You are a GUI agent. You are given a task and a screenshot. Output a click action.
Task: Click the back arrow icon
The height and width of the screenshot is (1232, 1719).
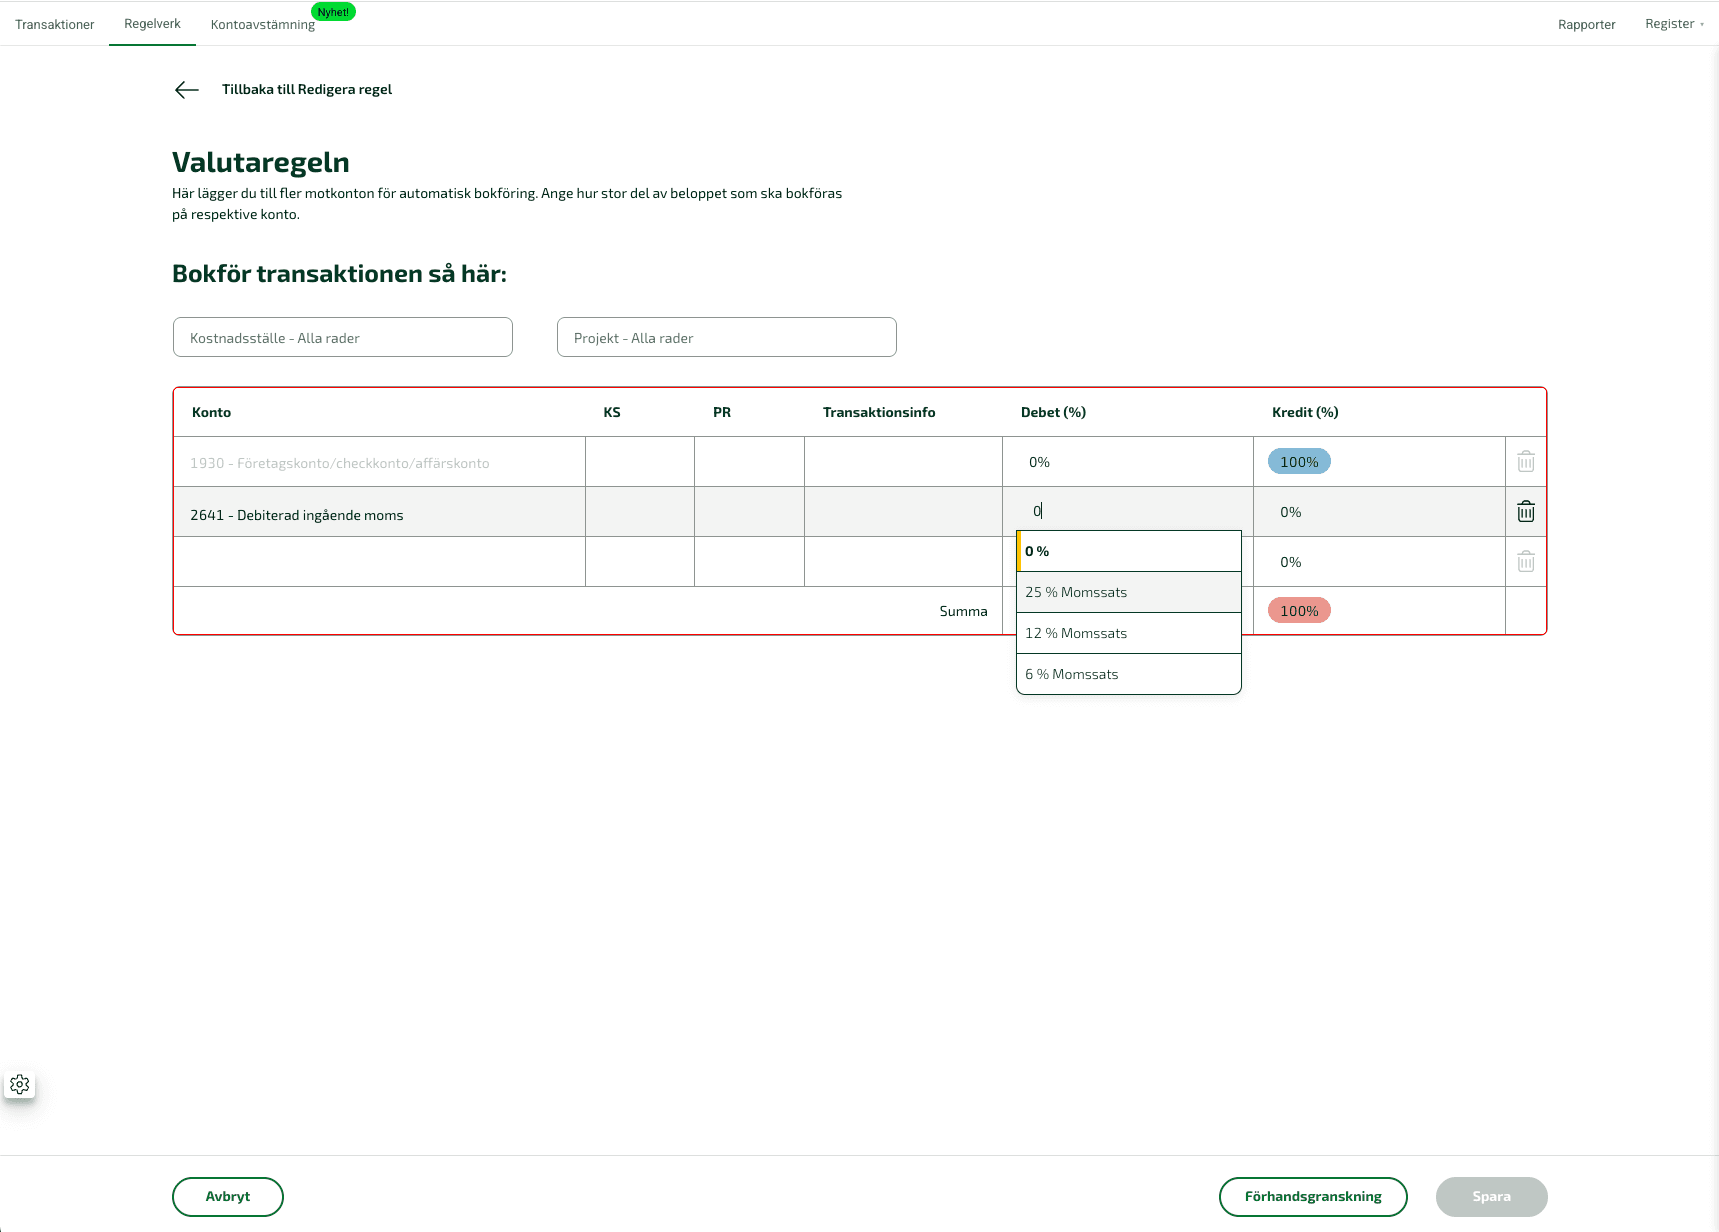(187, 90)
